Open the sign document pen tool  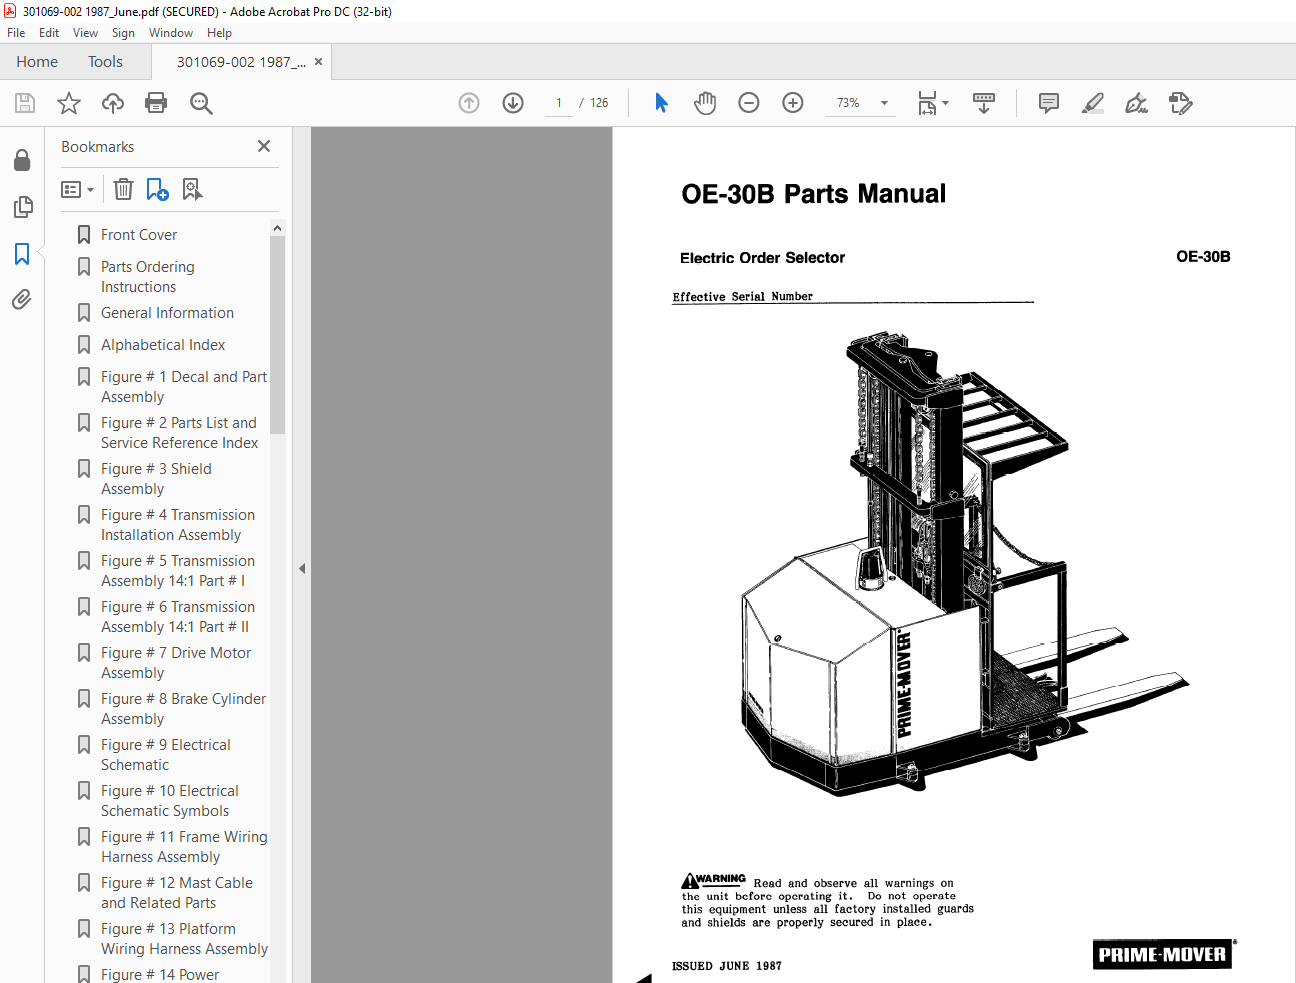pos(1137,103)
